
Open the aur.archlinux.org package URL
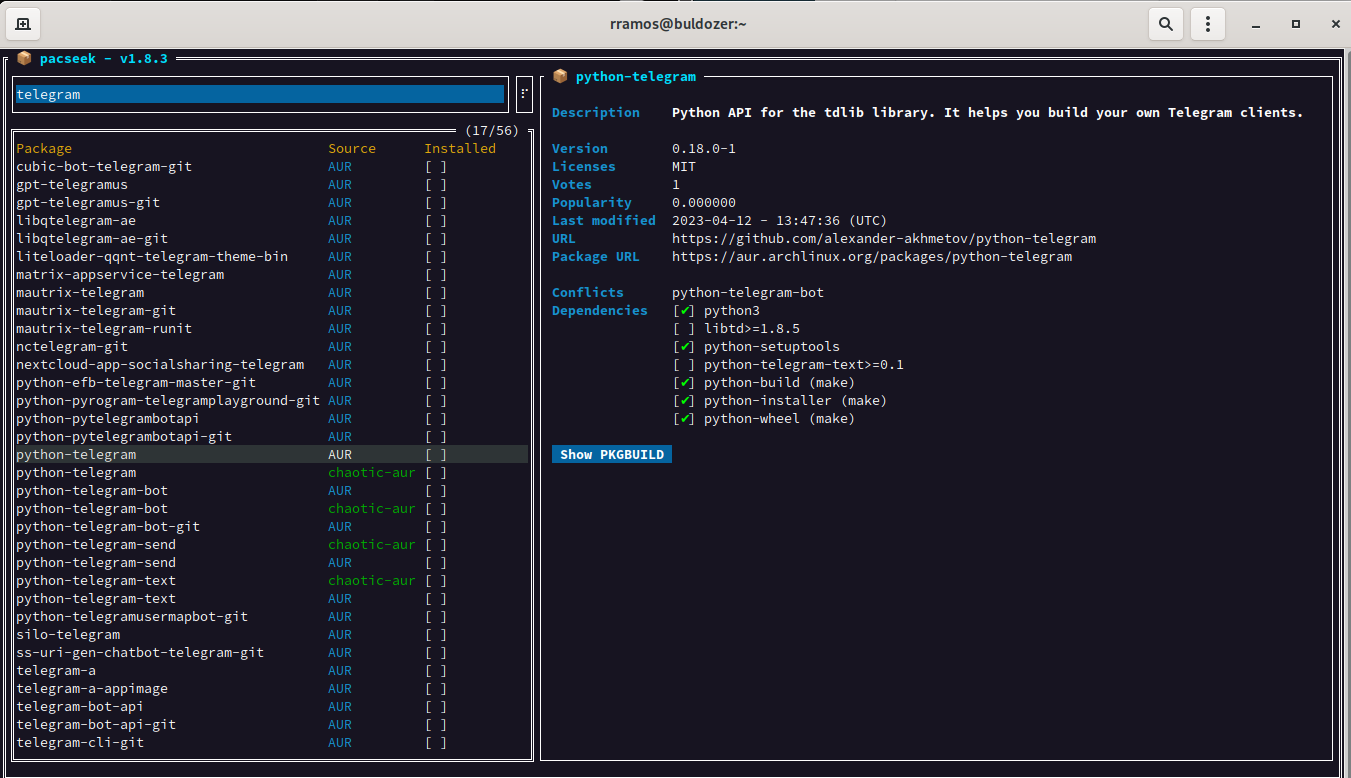872,256
